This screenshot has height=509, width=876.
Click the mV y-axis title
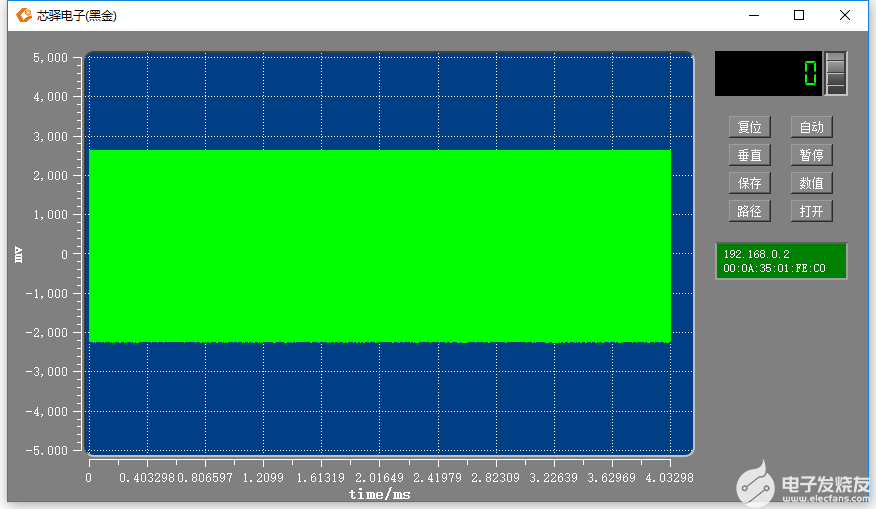(x=18, y=255)
